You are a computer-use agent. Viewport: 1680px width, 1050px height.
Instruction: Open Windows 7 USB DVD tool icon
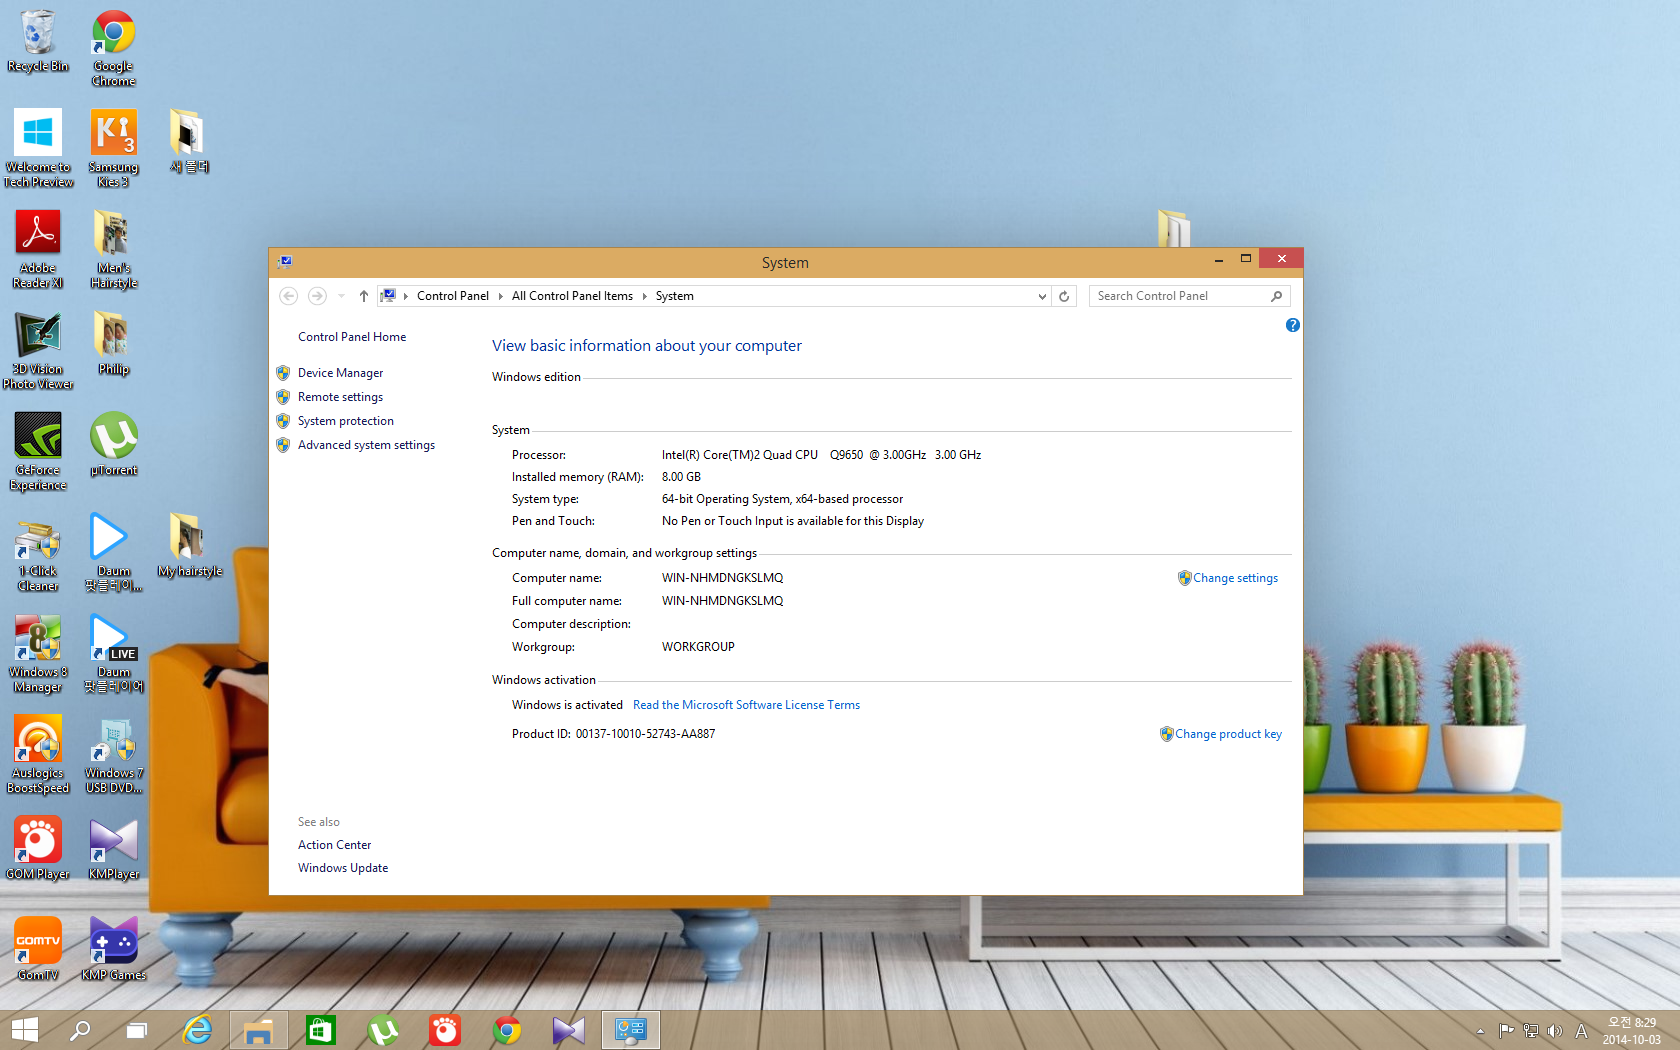coord(113,755)
